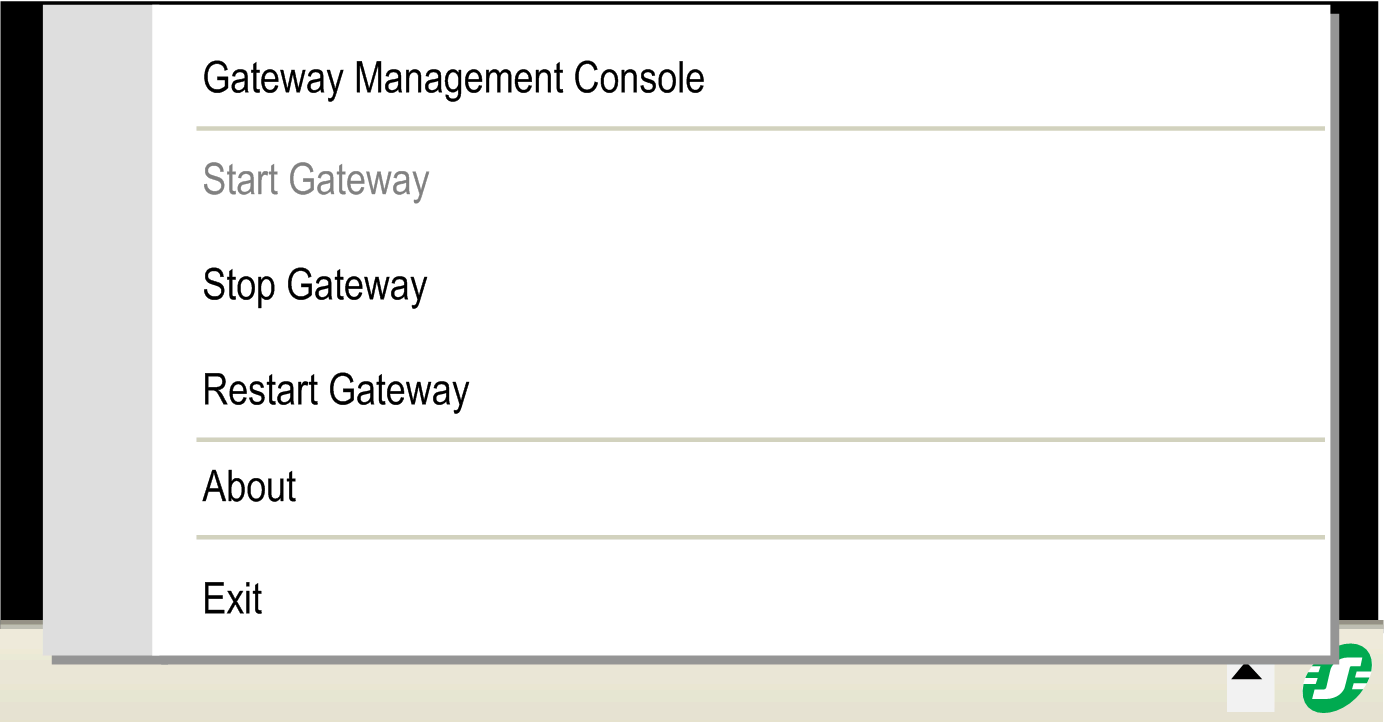
Task: Stop the running gateway service
Action: (315, 285)
